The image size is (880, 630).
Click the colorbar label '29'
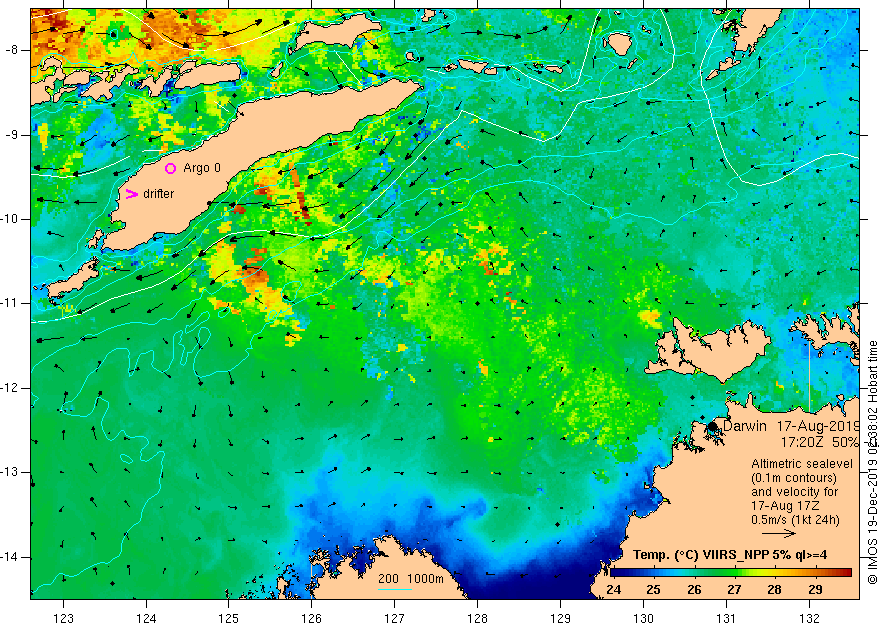coord(815,590)
